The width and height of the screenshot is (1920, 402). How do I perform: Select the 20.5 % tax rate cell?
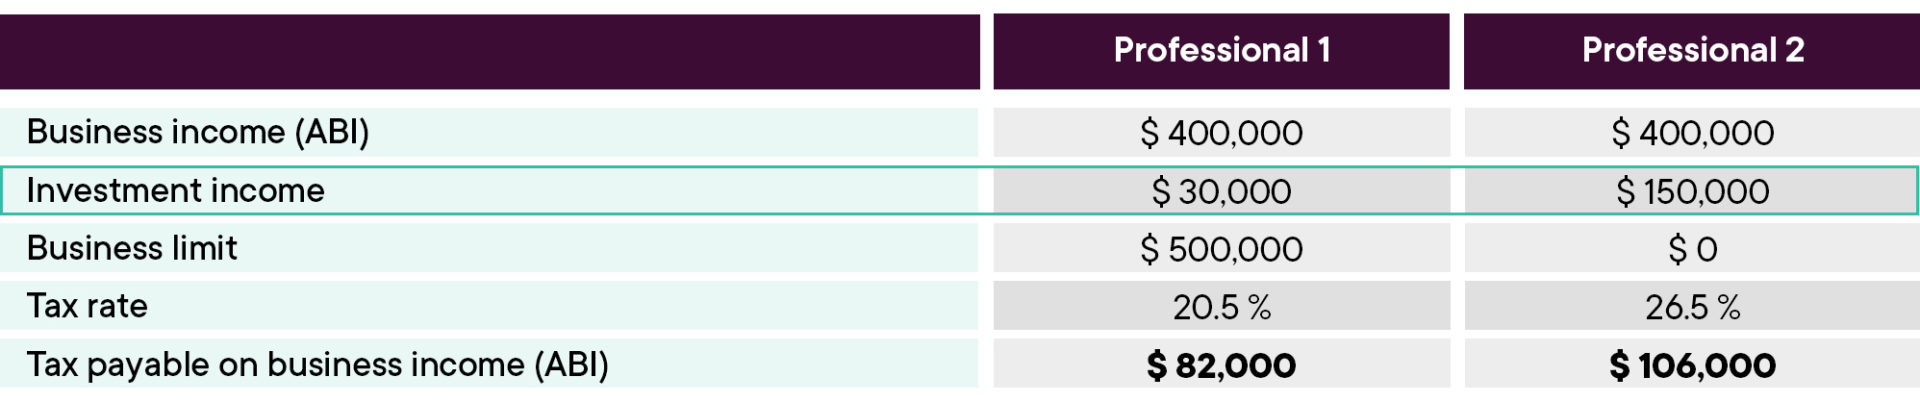click(1221, 307)
